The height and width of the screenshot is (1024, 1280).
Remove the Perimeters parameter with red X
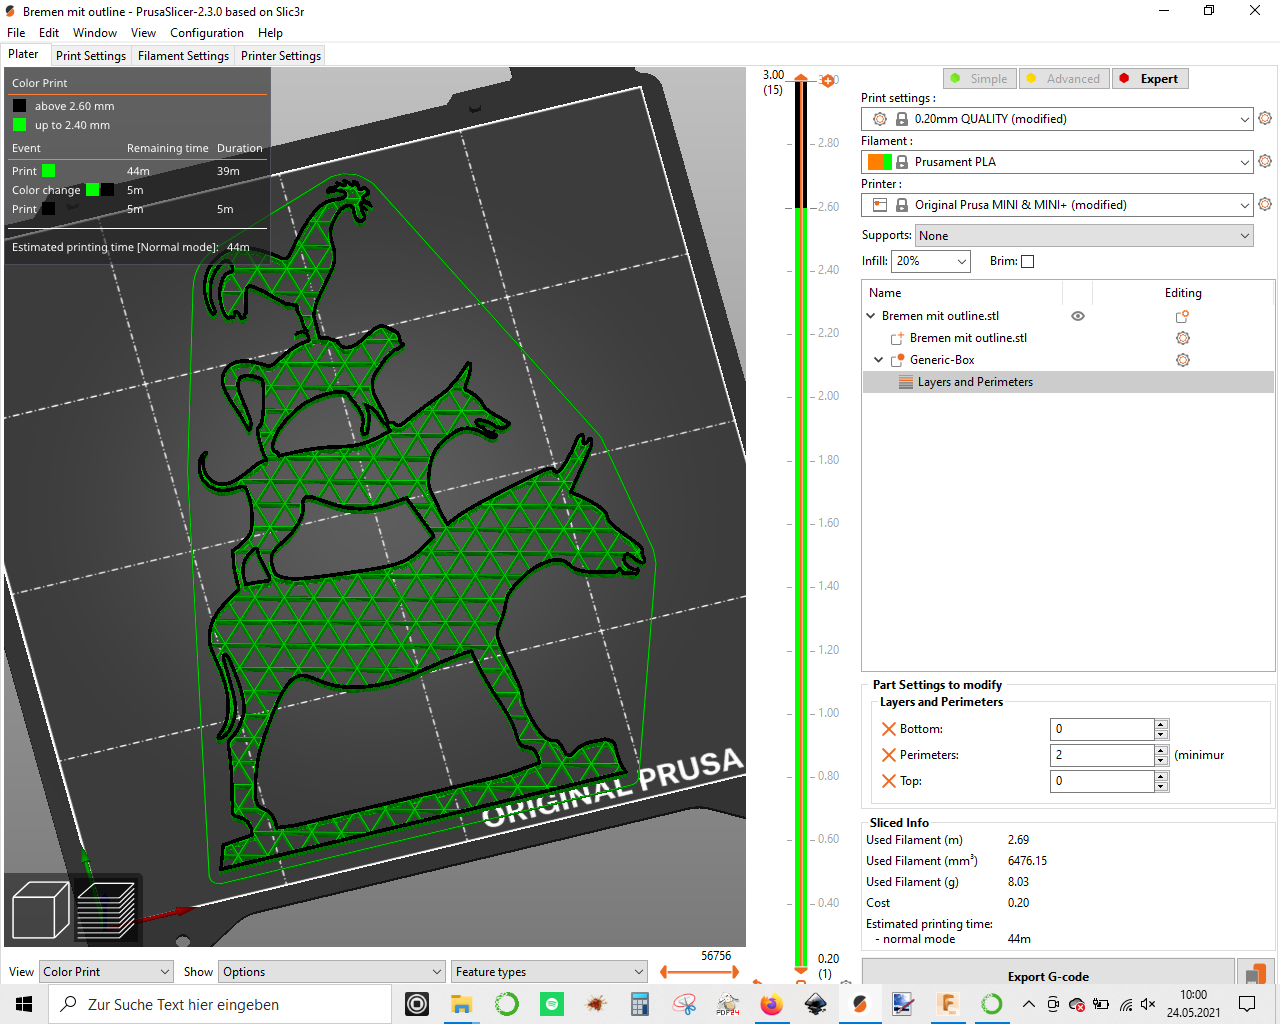click(x=889, y=755)
